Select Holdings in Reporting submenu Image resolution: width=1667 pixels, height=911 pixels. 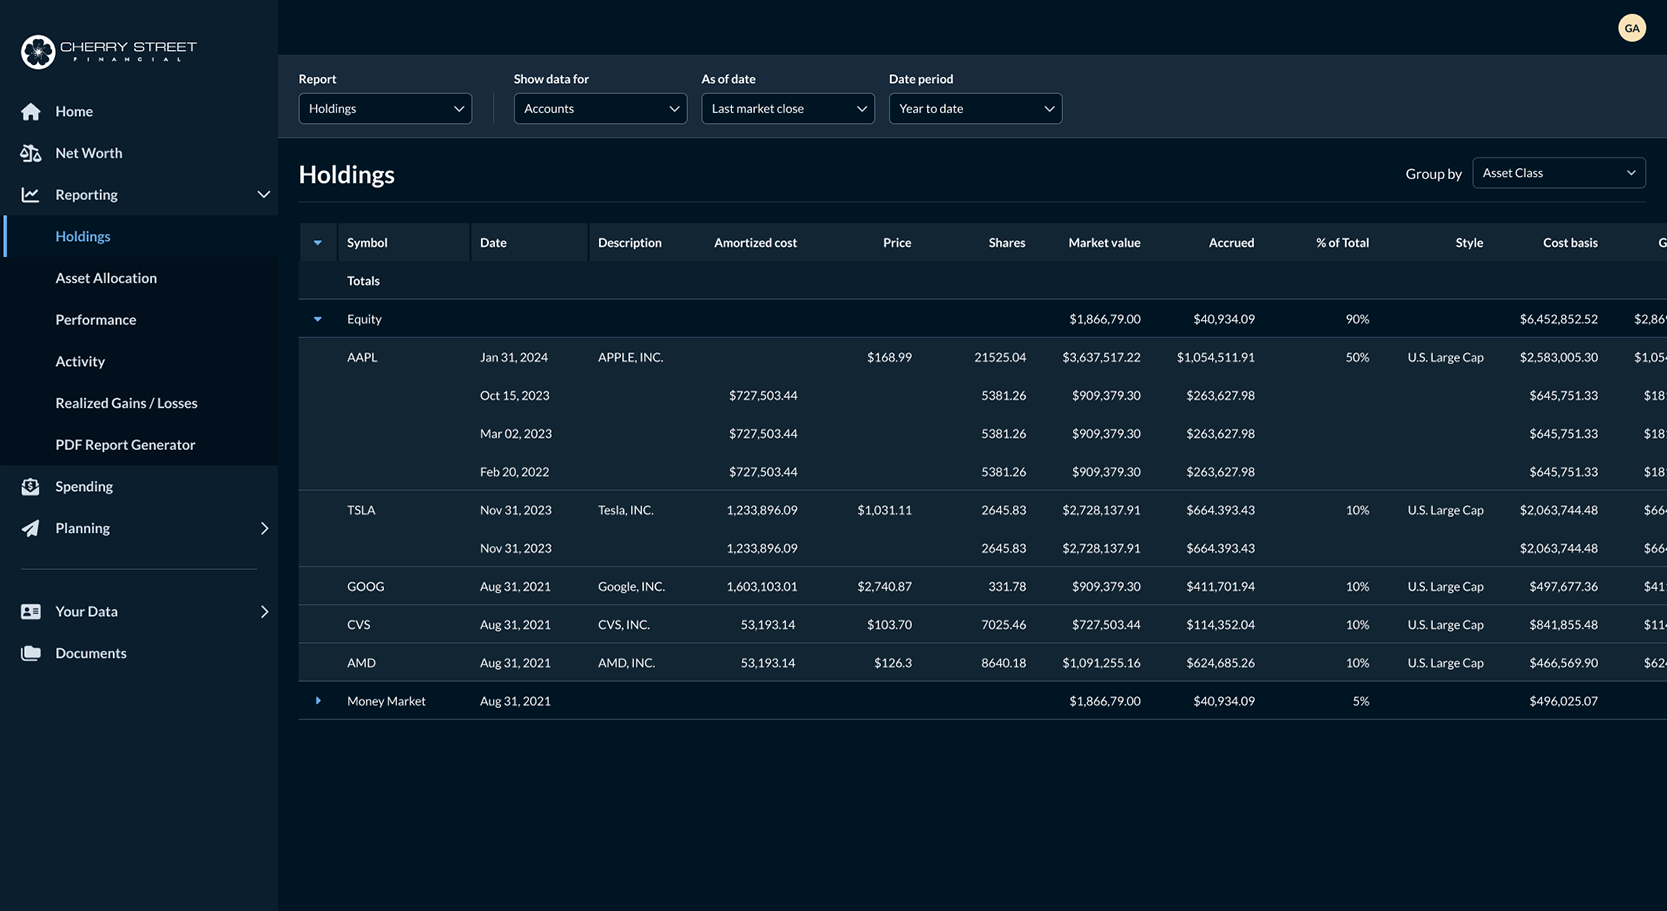[x=83, y=236]
